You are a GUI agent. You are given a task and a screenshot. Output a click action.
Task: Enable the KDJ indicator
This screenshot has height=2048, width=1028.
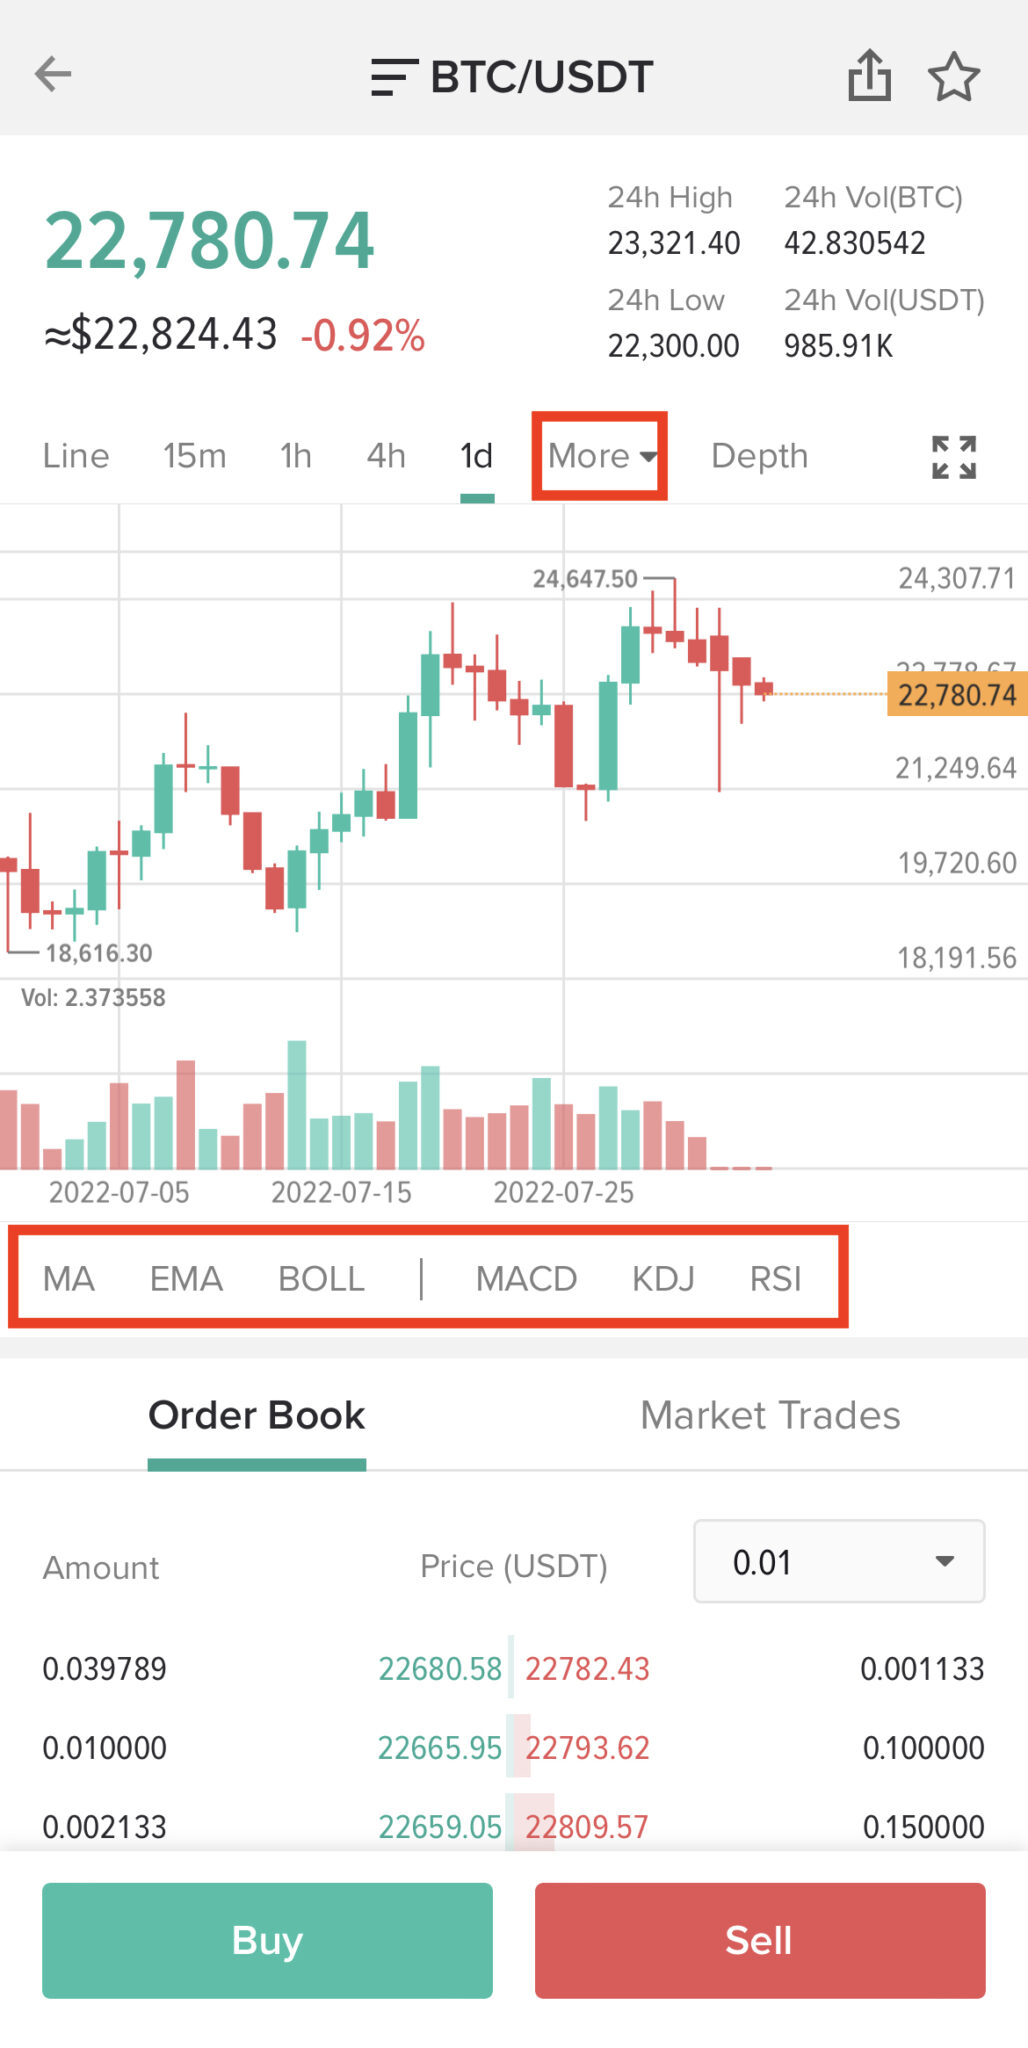(x=663, y=1279)
